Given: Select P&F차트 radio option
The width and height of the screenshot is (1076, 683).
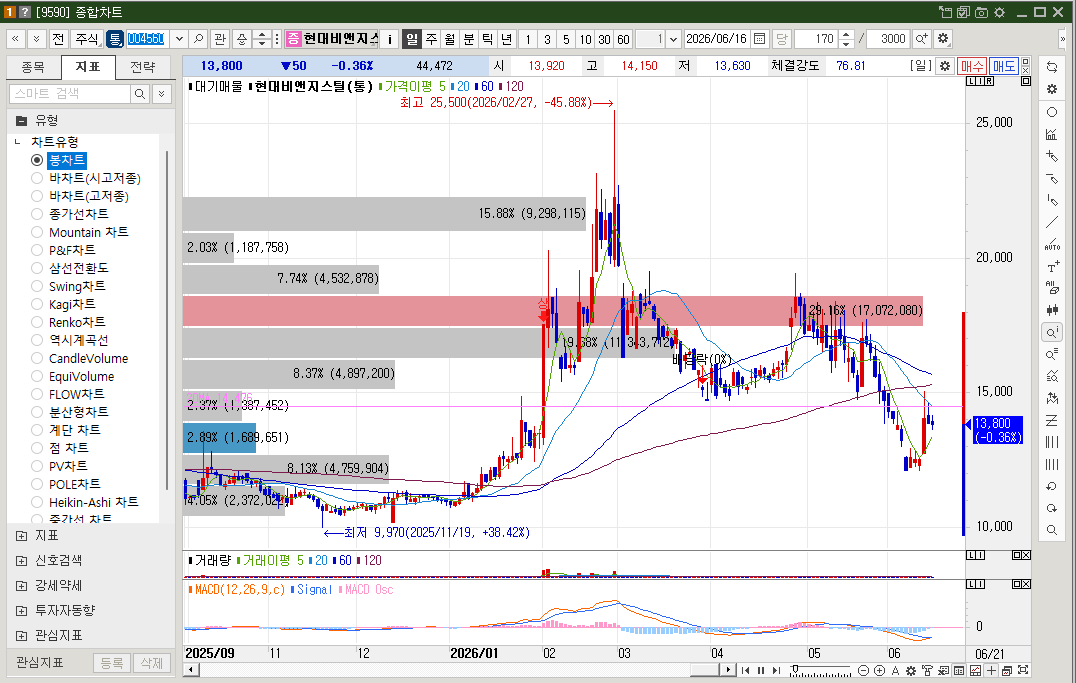Looking at the screenshot, I should click(37, 250).
